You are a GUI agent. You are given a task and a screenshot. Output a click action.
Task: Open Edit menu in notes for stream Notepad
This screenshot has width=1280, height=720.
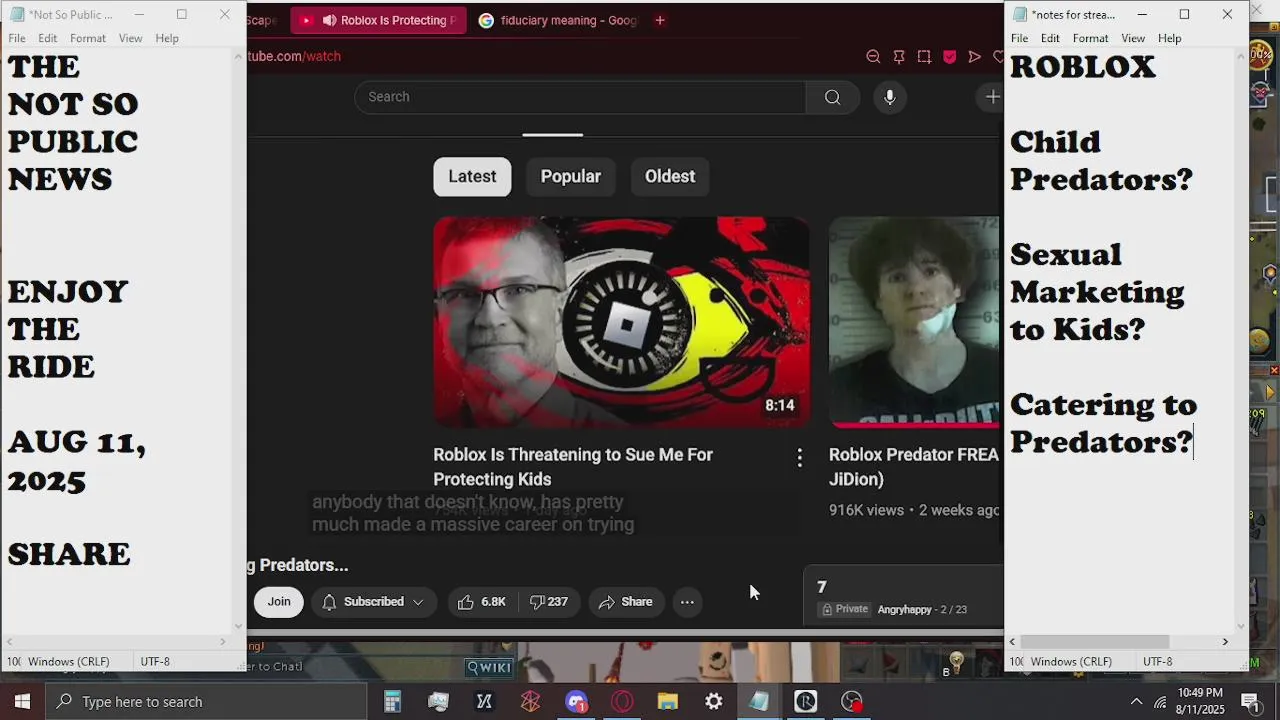[1050, 38]
